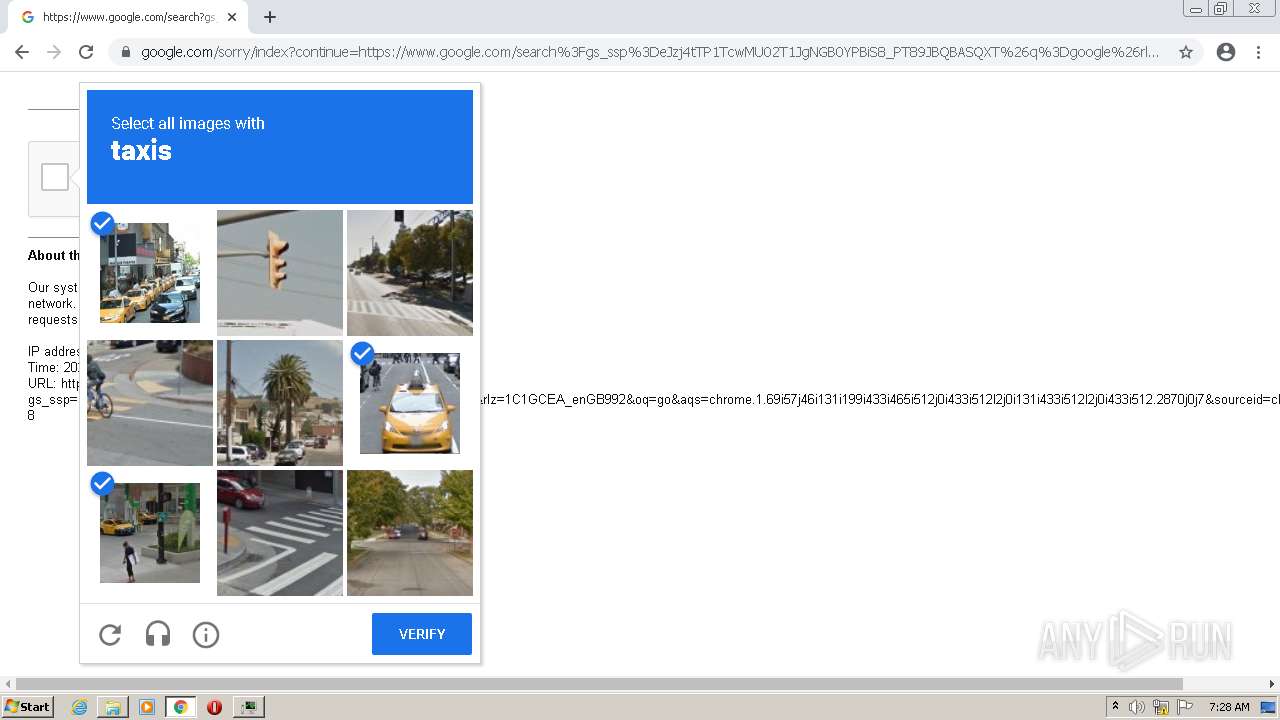Open the volume control in tray
Viewport: 1280px width, 720px height.
(1136, 707)
